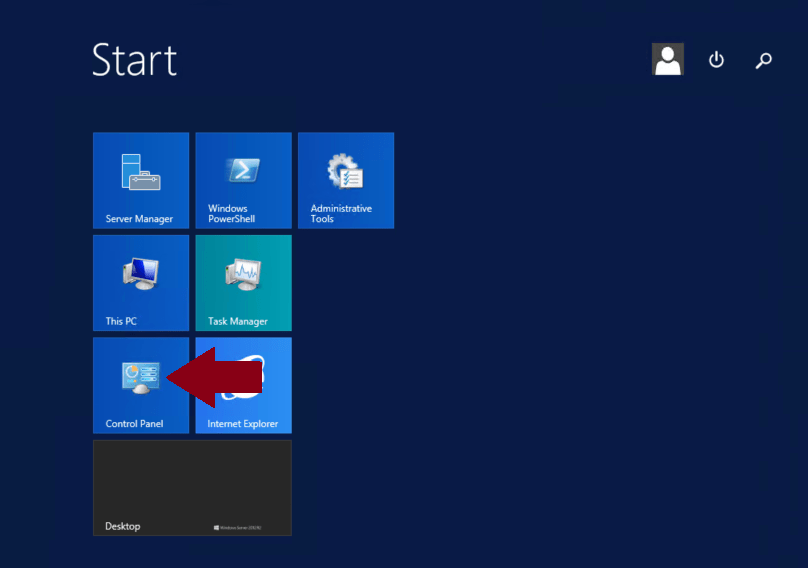Open the Administrative Tools tile
This screenshot has height=568, width=808.
coord(346,180)
